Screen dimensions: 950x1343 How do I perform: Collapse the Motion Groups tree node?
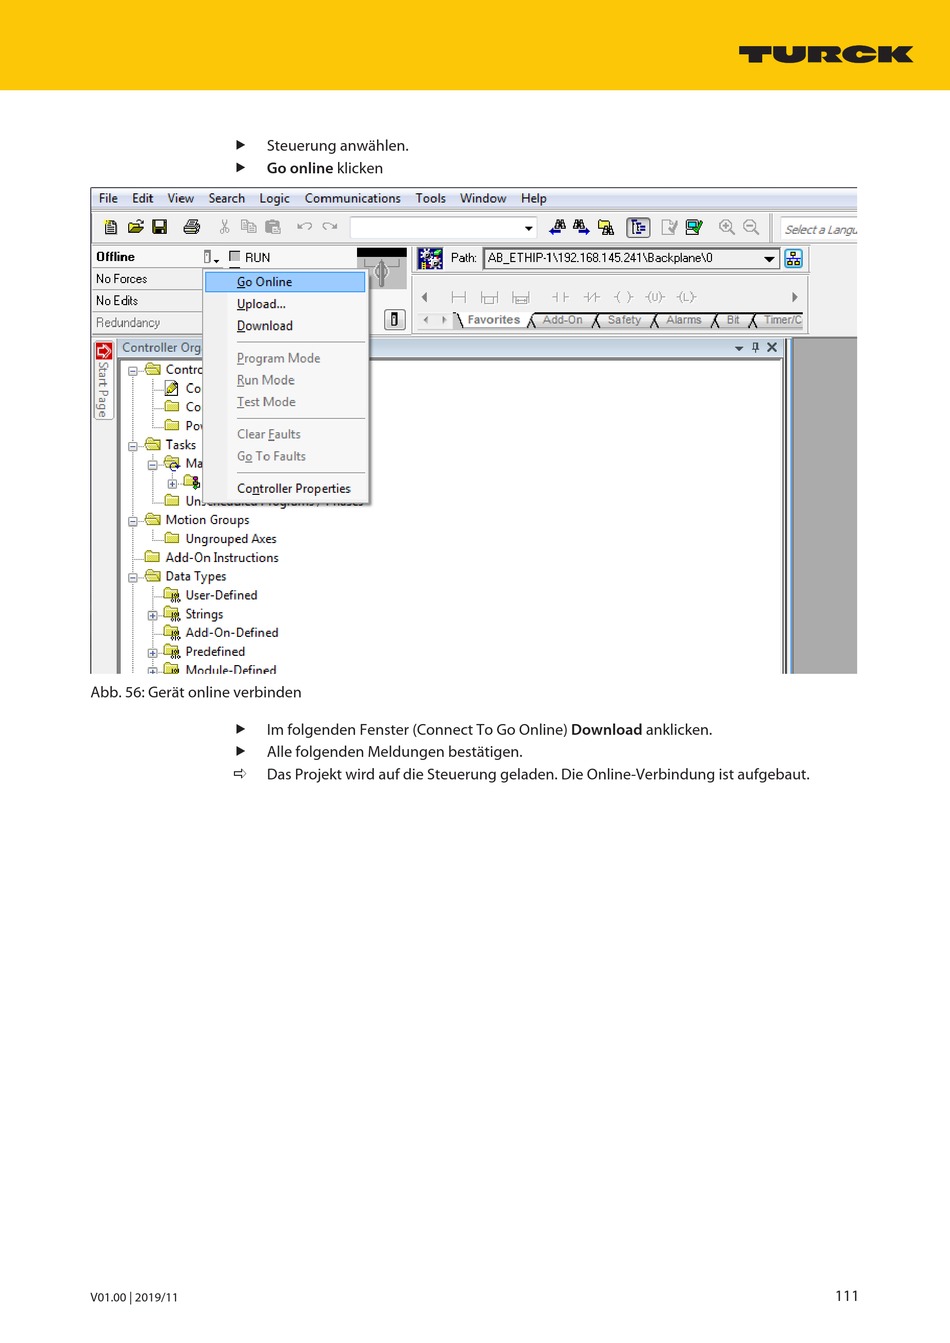tap(133, 521)
